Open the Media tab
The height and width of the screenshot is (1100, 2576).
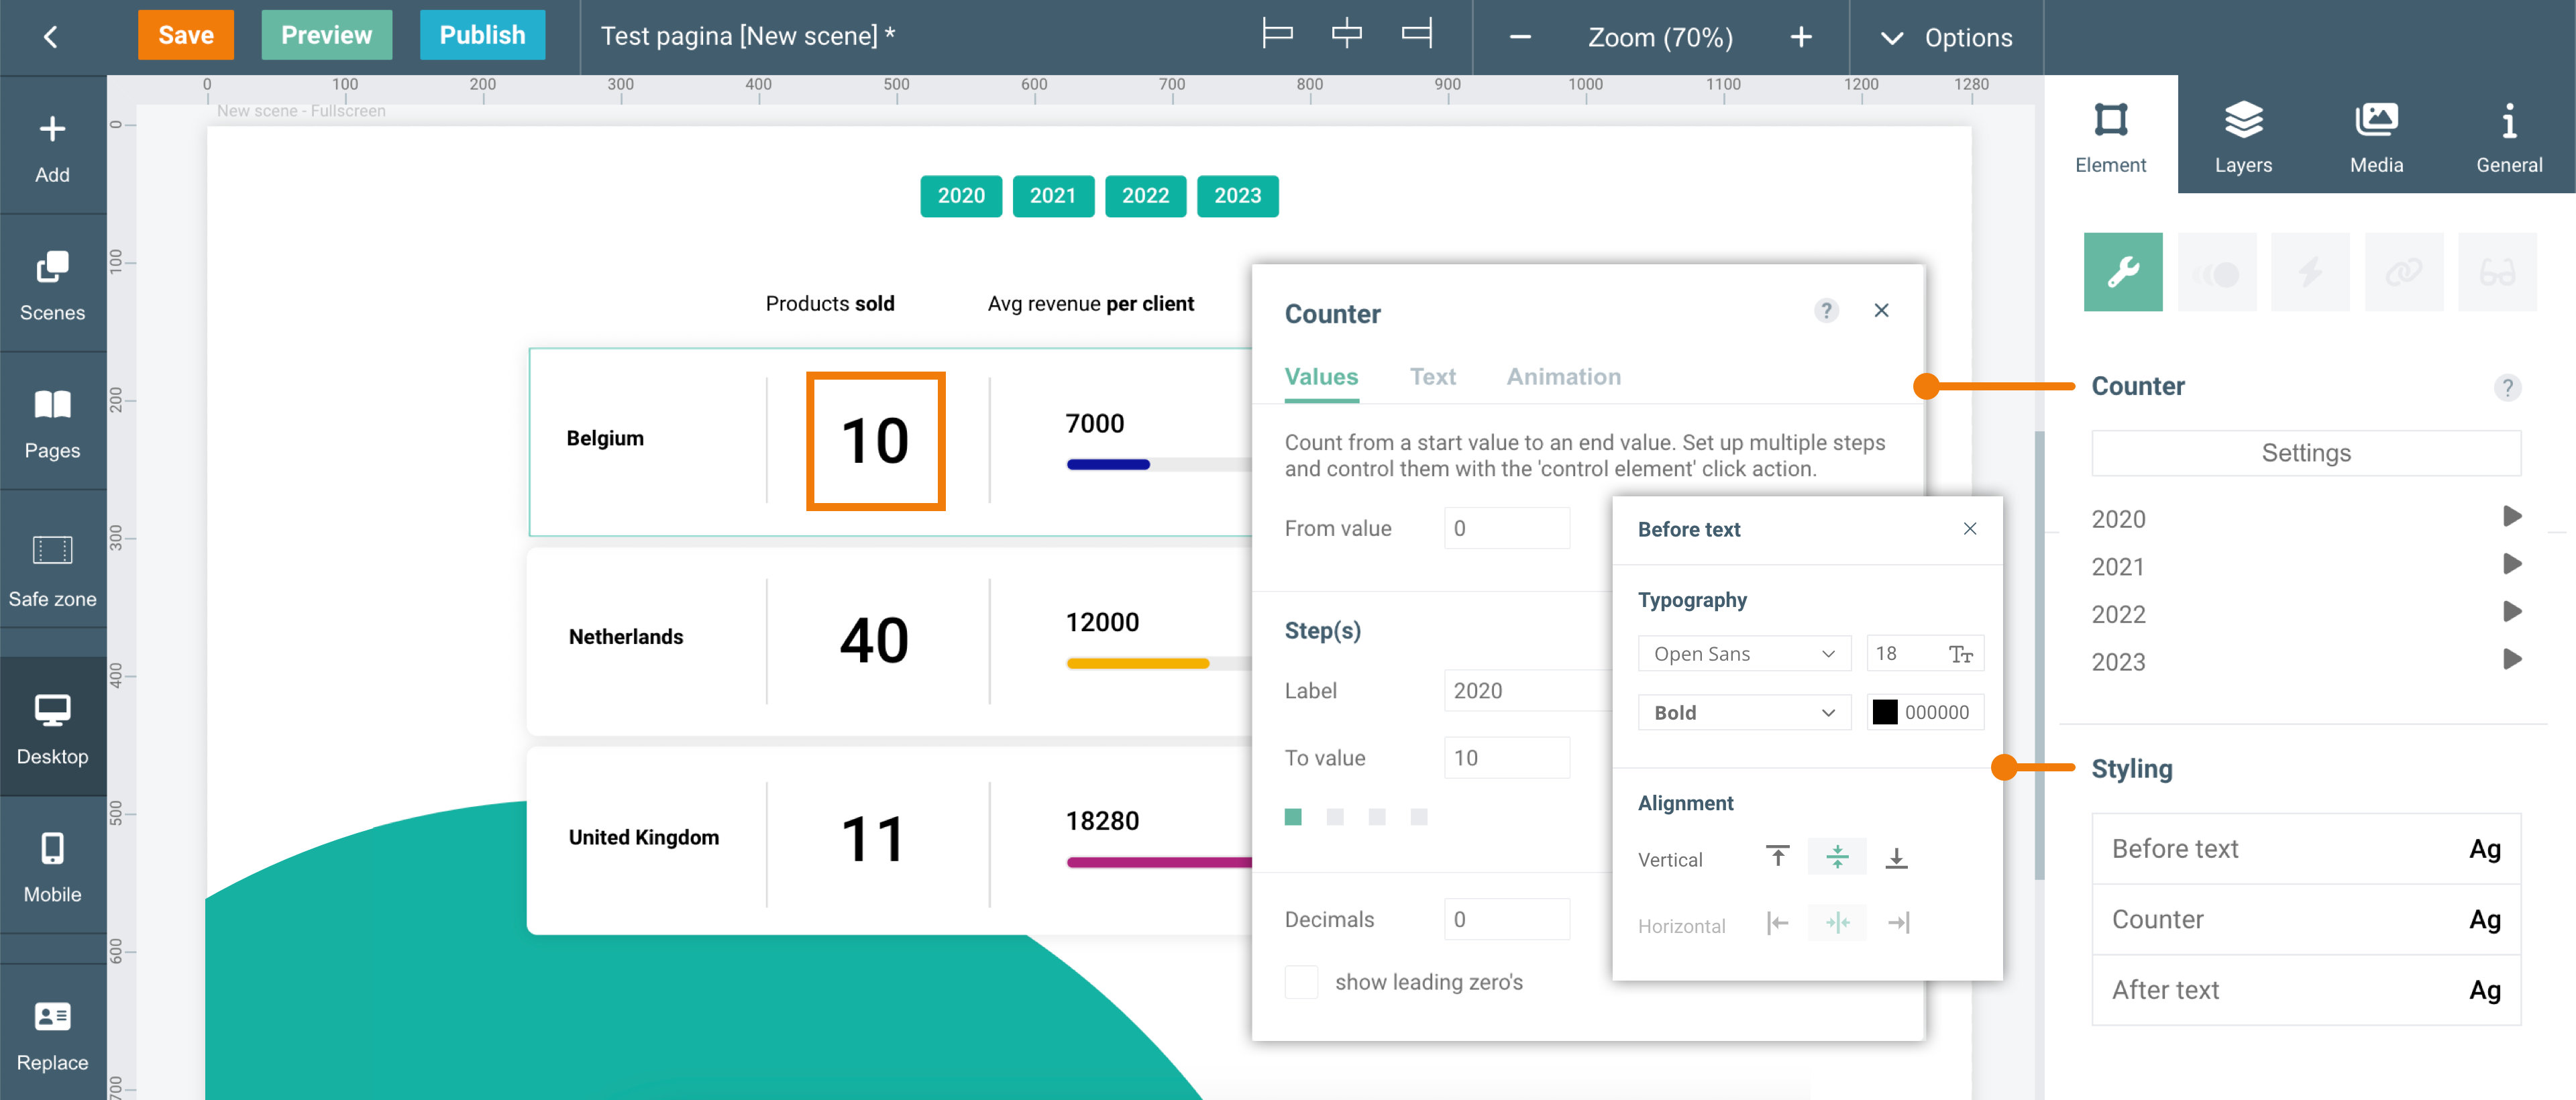(x=2376, y=135)
